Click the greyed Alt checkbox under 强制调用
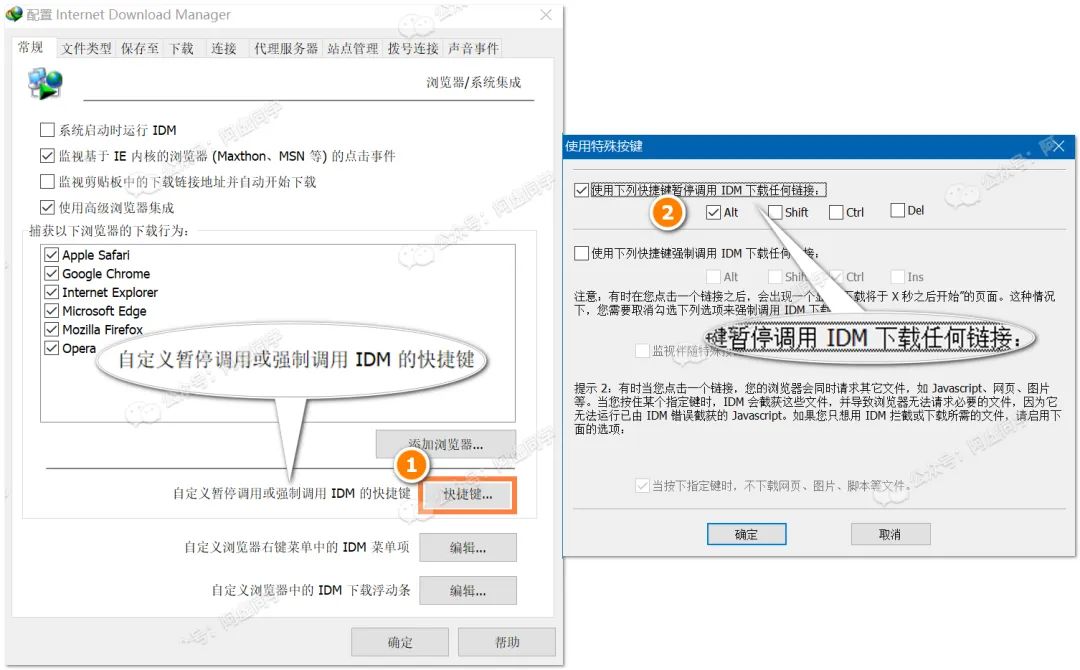This screenshot has width=1080, height=670. (714, 277)
